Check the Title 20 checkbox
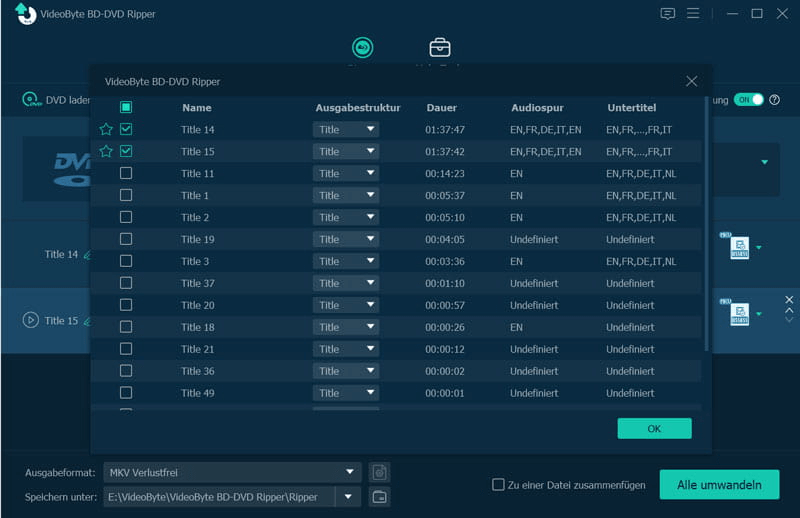 click(x=126, y=305)
